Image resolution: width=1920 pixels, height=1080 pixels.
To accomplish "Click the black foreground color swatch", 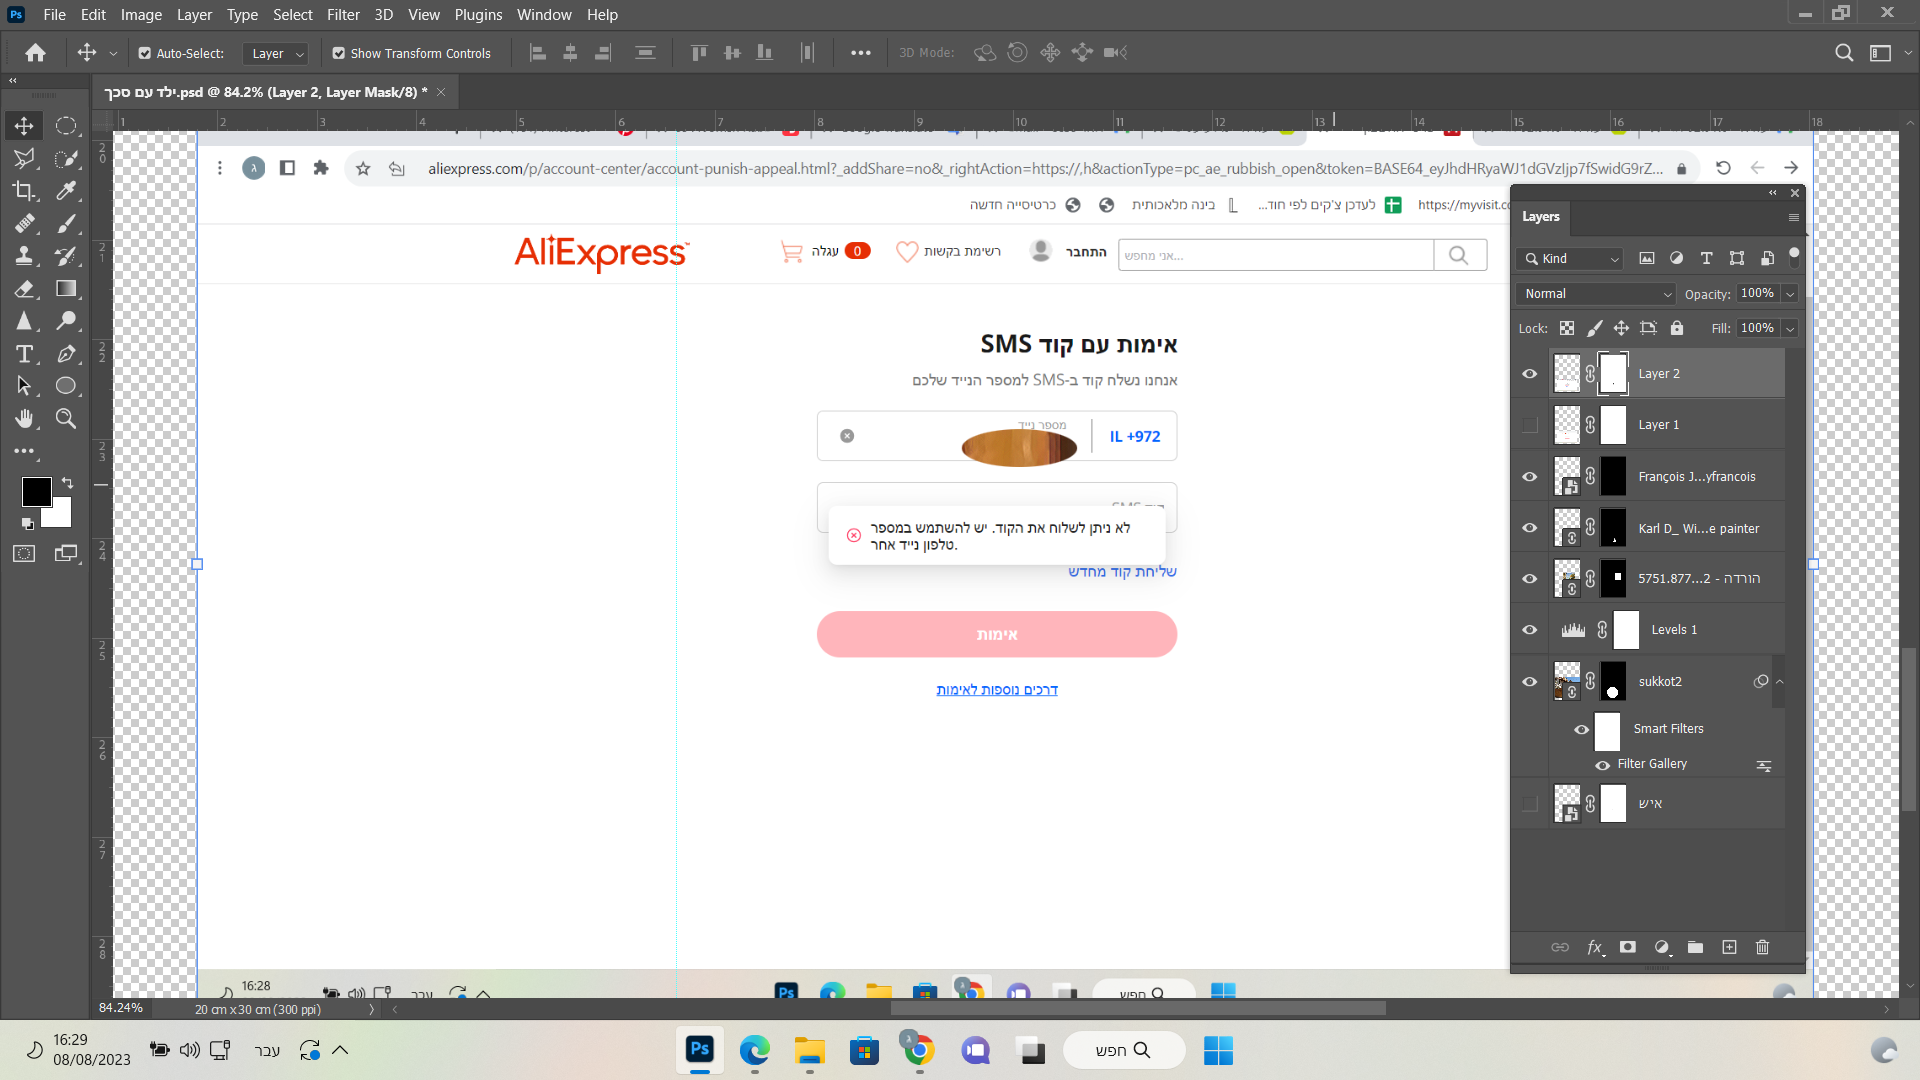I will pyautogui.click(x=36, y=491).
